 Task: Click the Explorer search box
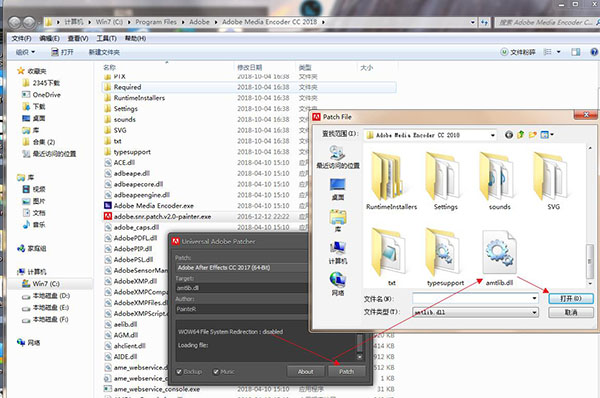547,23
